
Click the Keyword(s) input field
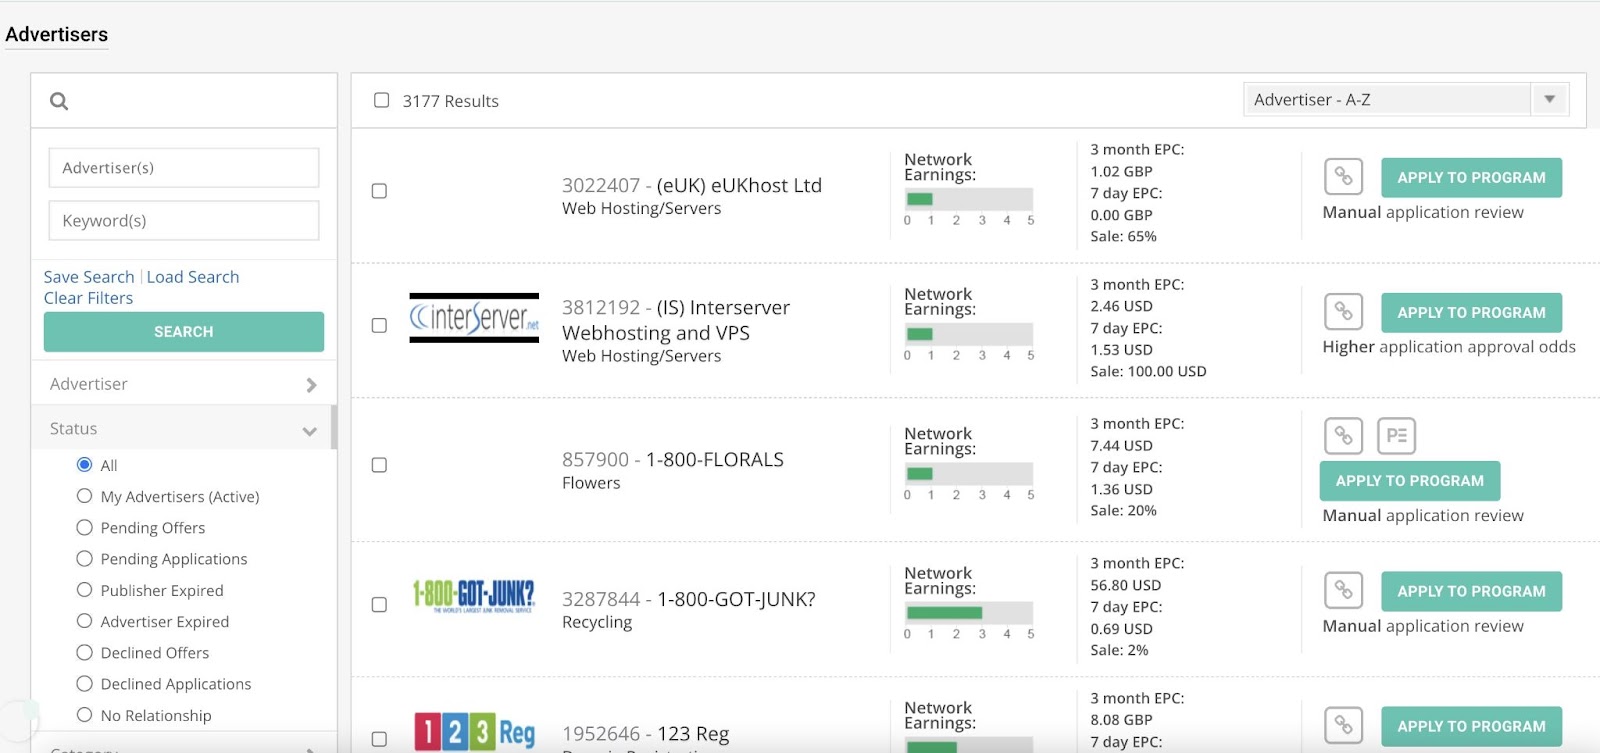coord(184,221)
